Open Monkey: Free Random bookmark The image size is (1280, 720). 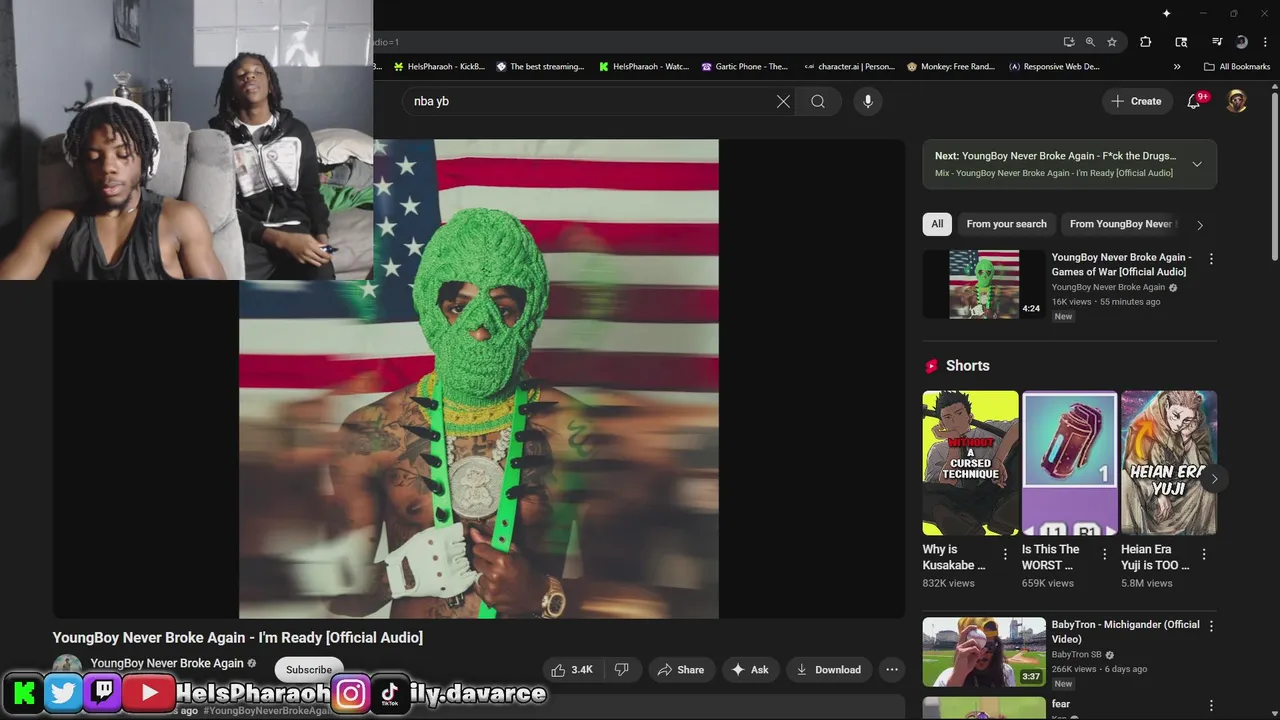951,67
